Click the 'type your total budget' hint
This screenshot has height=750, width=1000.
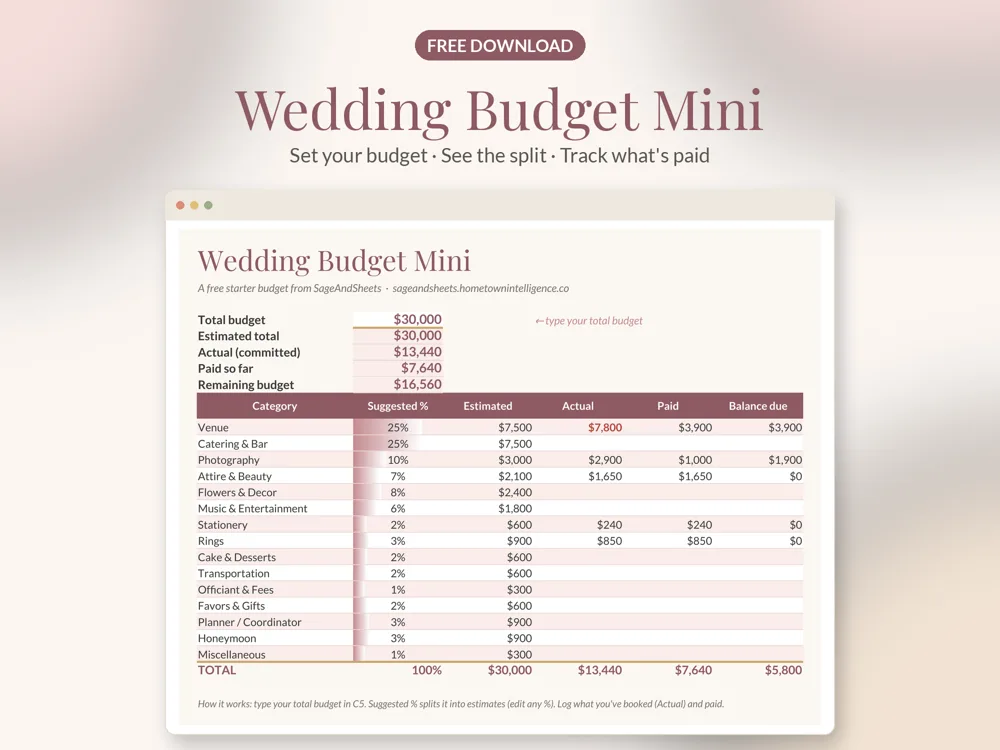589,321
